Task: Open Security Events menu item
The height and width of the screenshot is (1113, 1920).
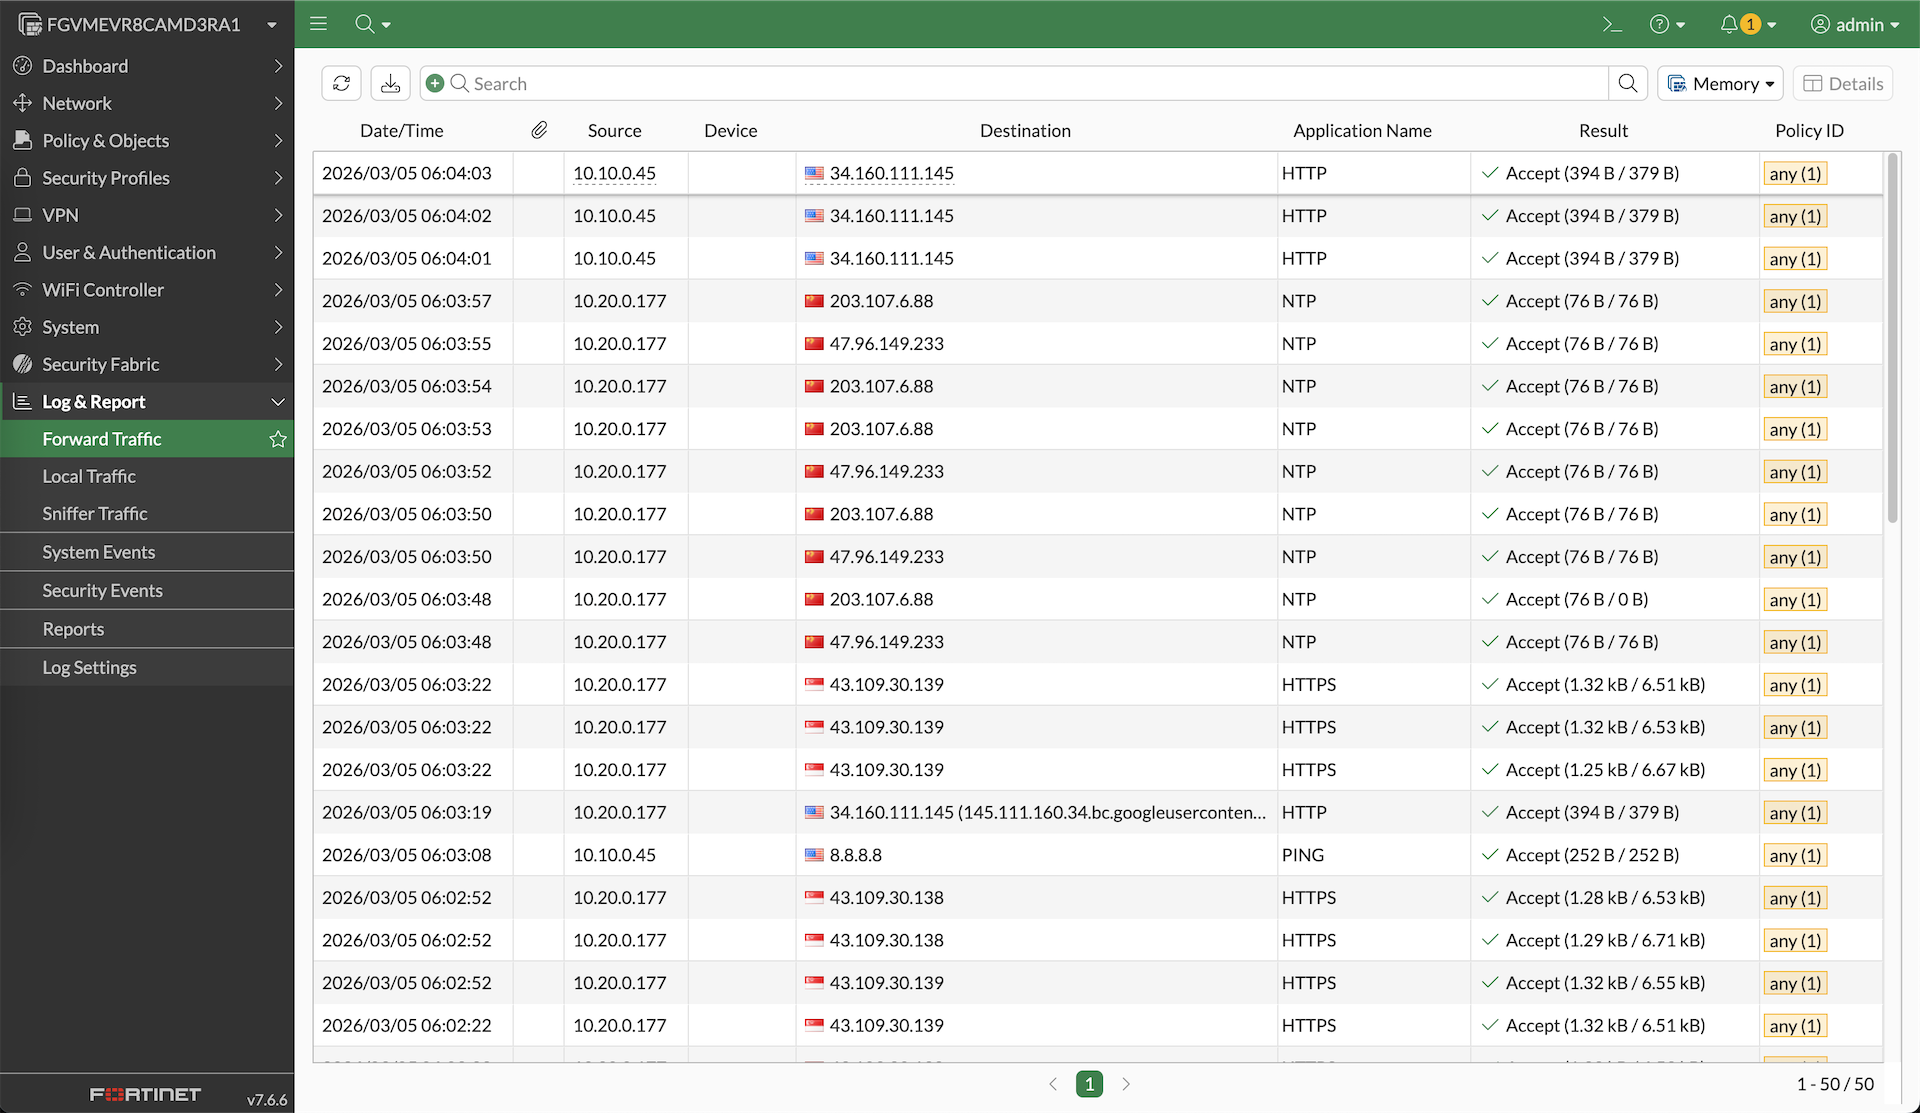Action: 102,591
